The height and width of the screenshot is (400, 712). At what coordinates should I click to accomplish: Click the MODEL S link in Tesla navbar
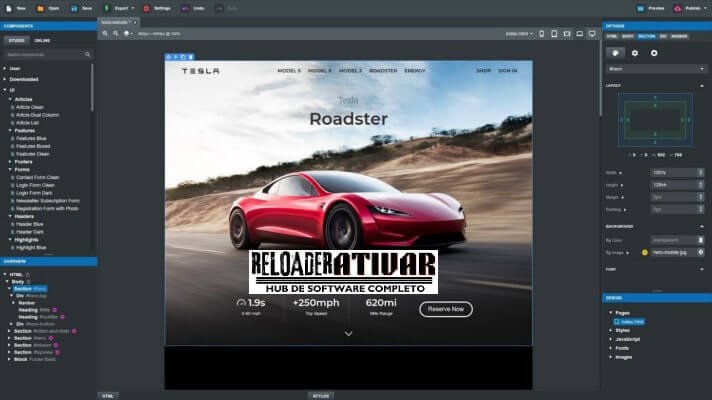[x=289, y=71]
